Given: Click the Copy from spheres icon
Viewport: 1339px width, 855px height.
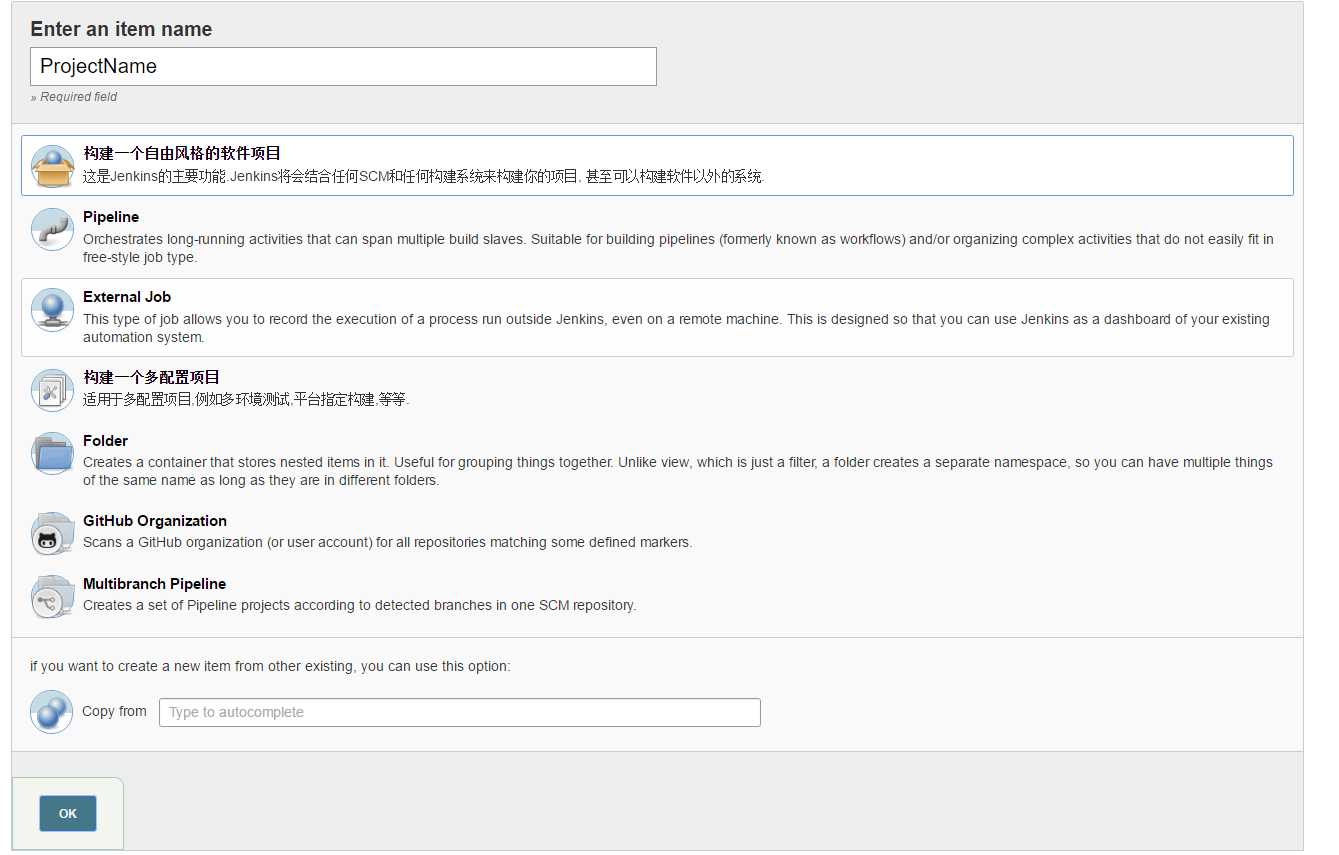Looking at the screenshot, I should [x=52, y=712].
